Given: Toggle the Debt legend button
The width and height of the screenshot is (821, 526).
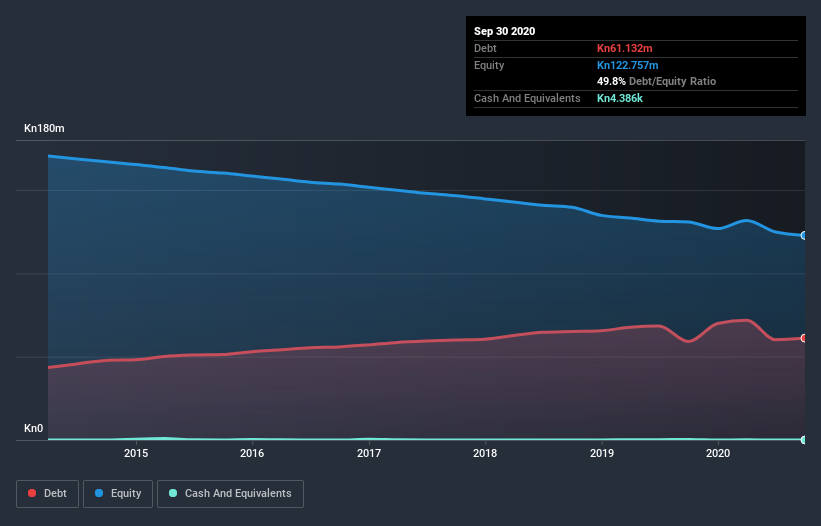Looking at the screenshot, I should 47,494.
